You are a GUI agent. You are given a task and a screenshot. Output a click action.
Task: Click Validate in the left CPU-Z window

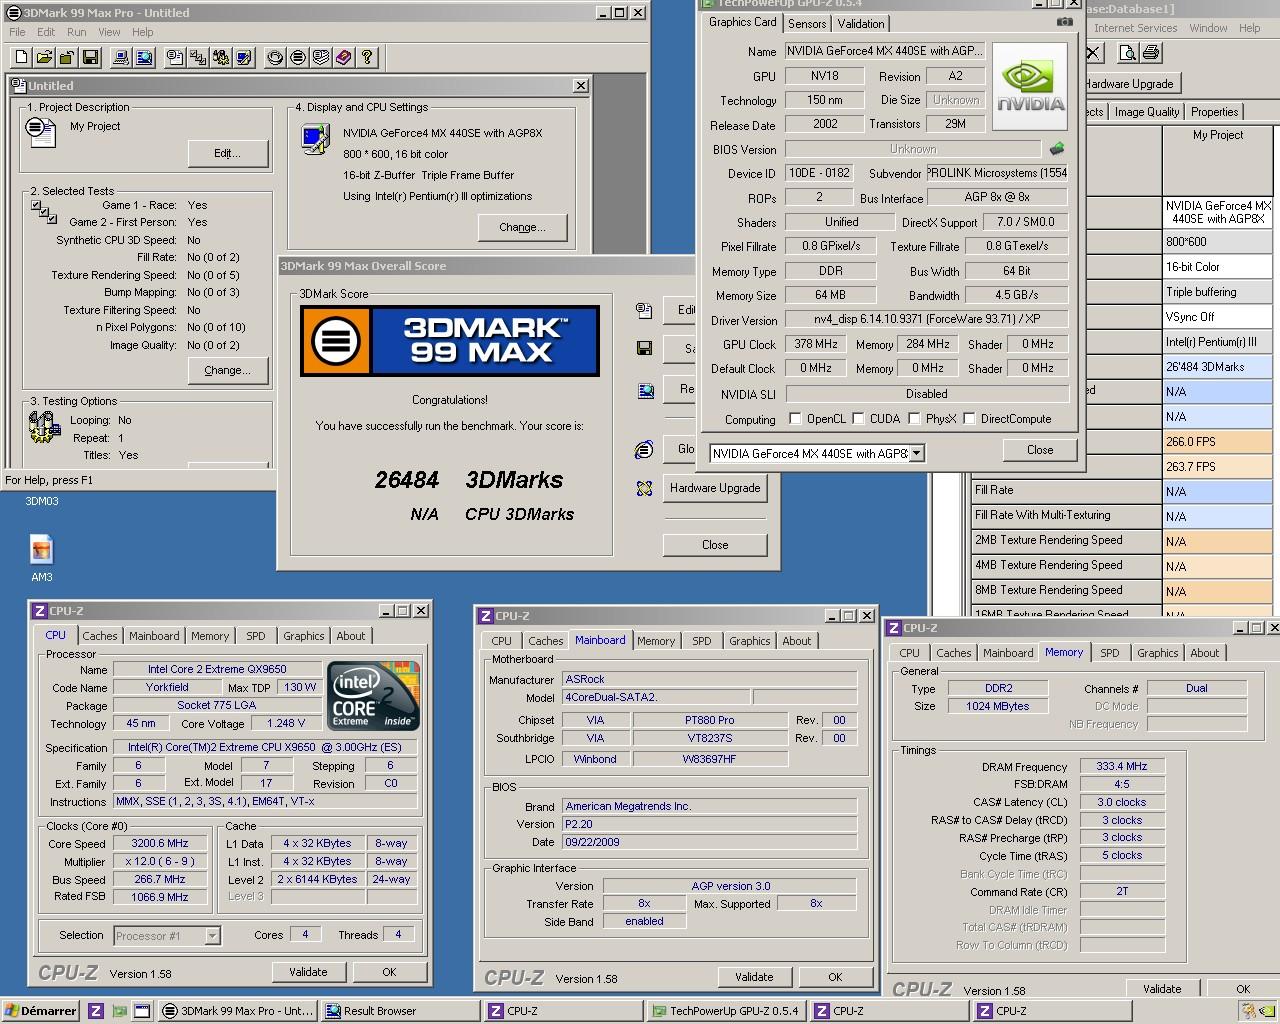308,972
